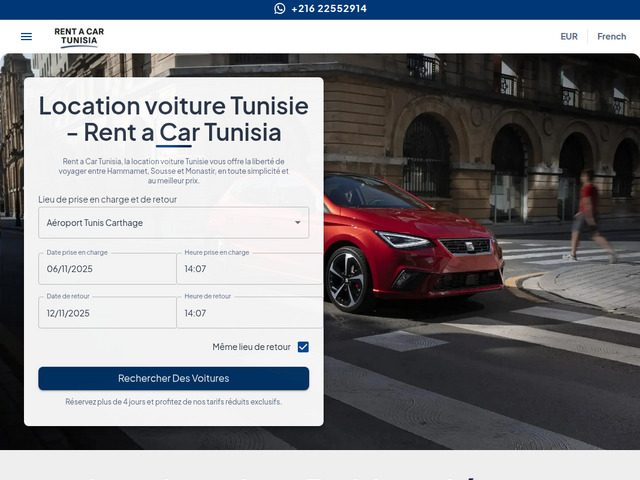This screenshot has height=480, width=640.
Task: Call the +216 22552914 phone number link
Action: click(329, 9)
